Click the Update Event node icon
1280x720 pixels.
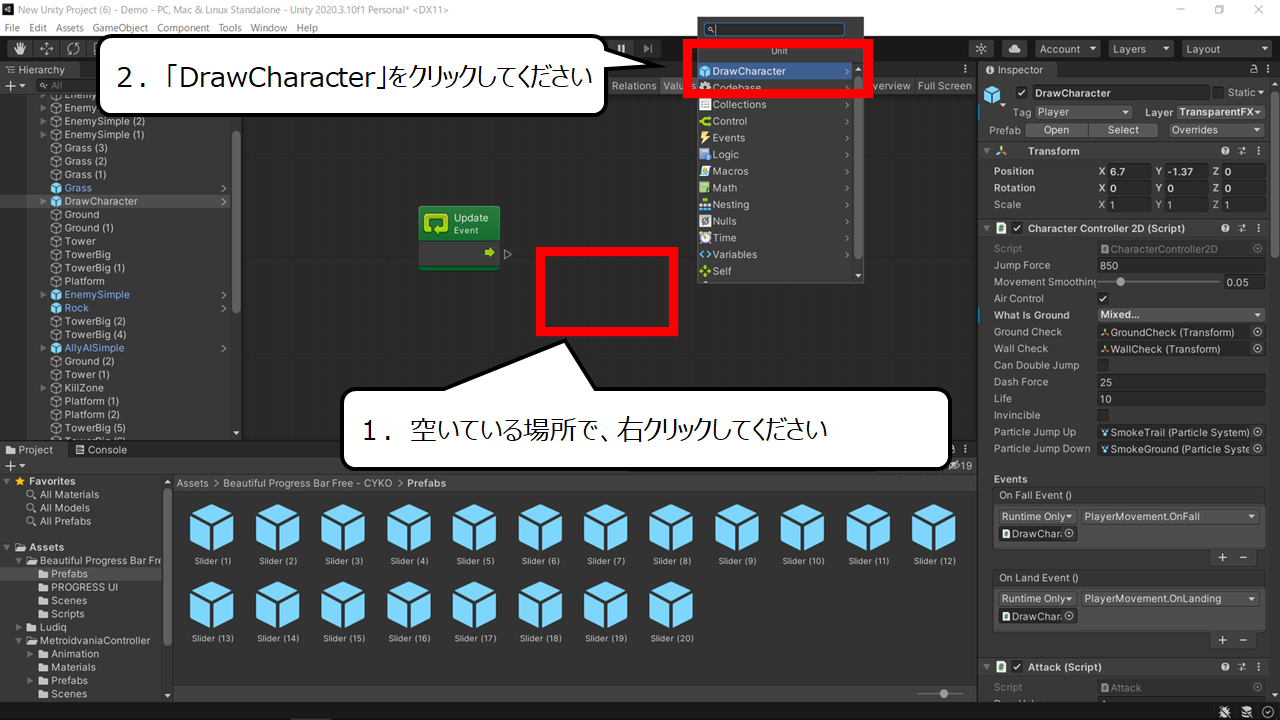[436, 224]
